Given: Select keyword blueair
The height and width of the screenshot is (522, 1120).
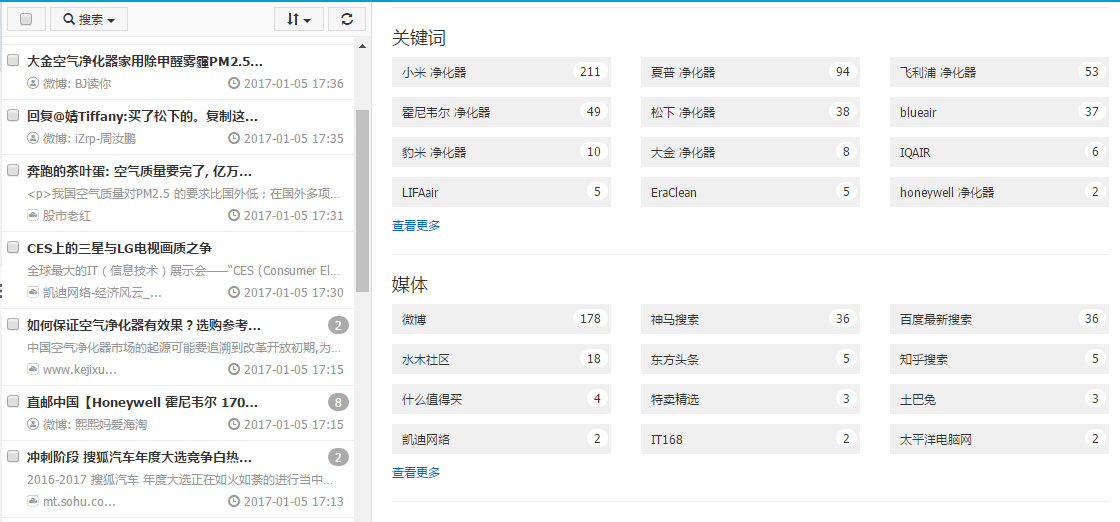Looking at the screenshot, I should (x=999, y=112).
